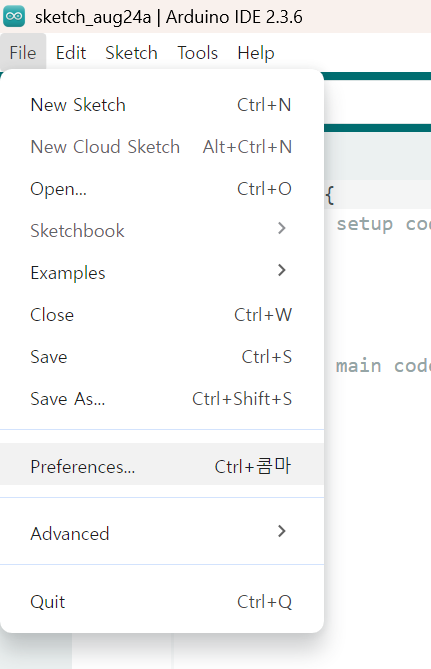
Task: Select Quit to exit Arduino IDE
Action: (162, 602)
